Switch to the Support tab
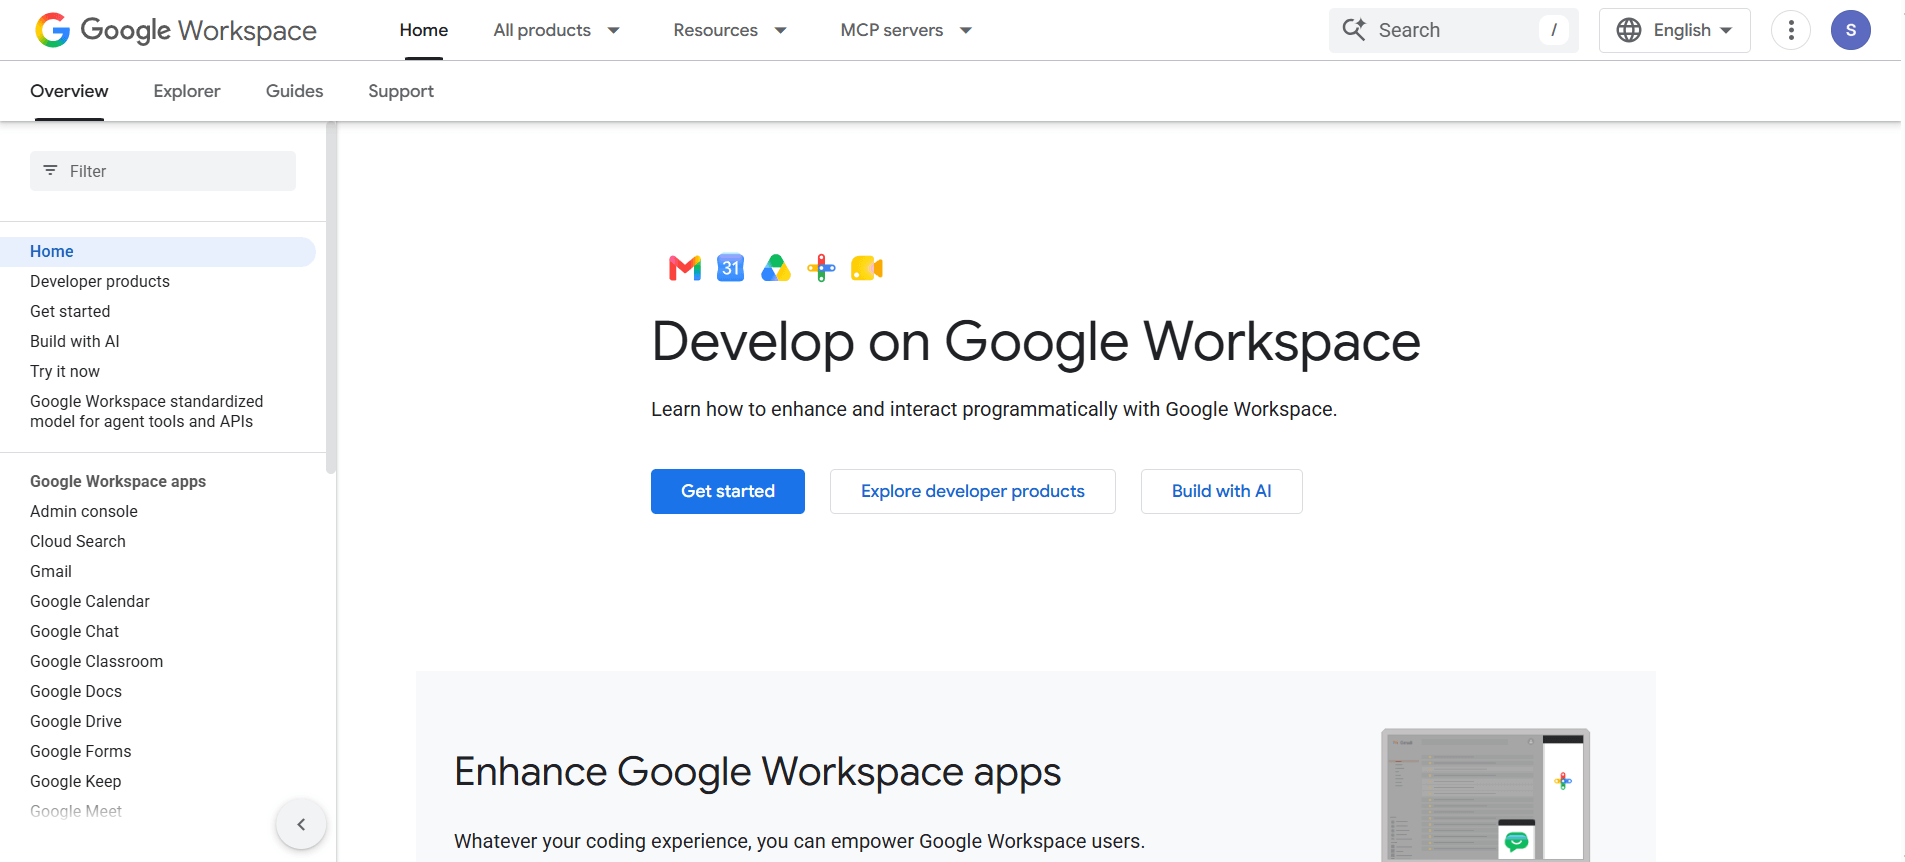 401,91
